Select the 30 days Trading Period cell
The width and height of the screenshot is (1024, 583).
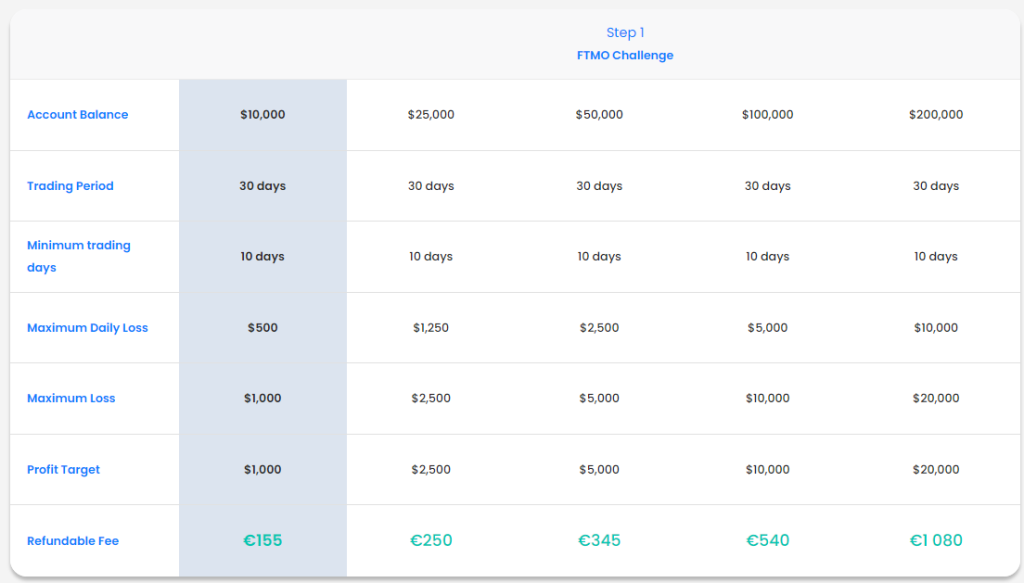(x=431, y=185)
